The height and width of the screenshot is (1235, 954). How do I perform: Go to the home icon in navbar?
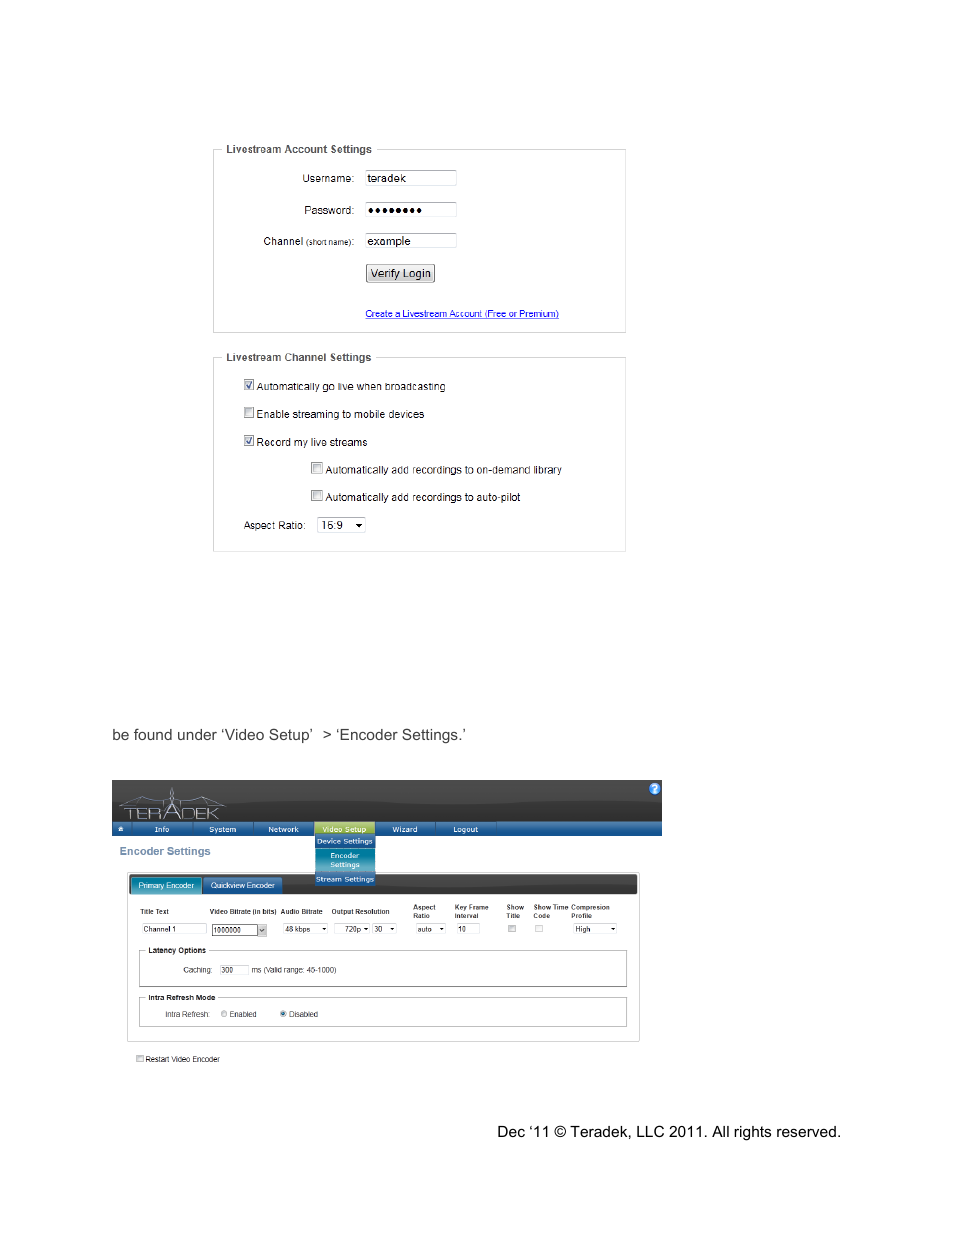[121, 829]
